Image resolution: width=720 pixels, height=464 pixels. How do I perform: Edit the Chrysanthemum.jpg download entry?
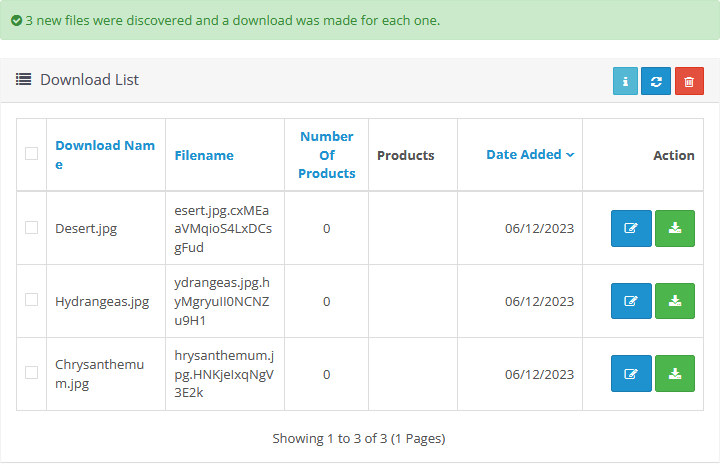[631, 374]
